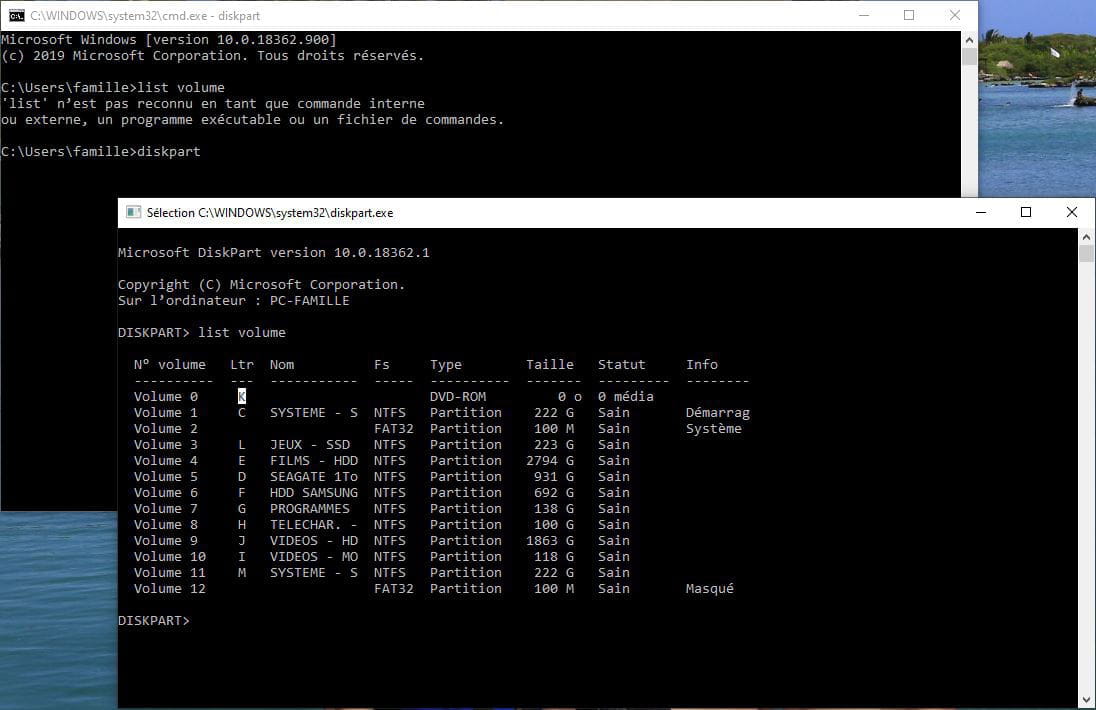
Task: Click 'Volume 11' row label
Action: [x=170, y=573]
